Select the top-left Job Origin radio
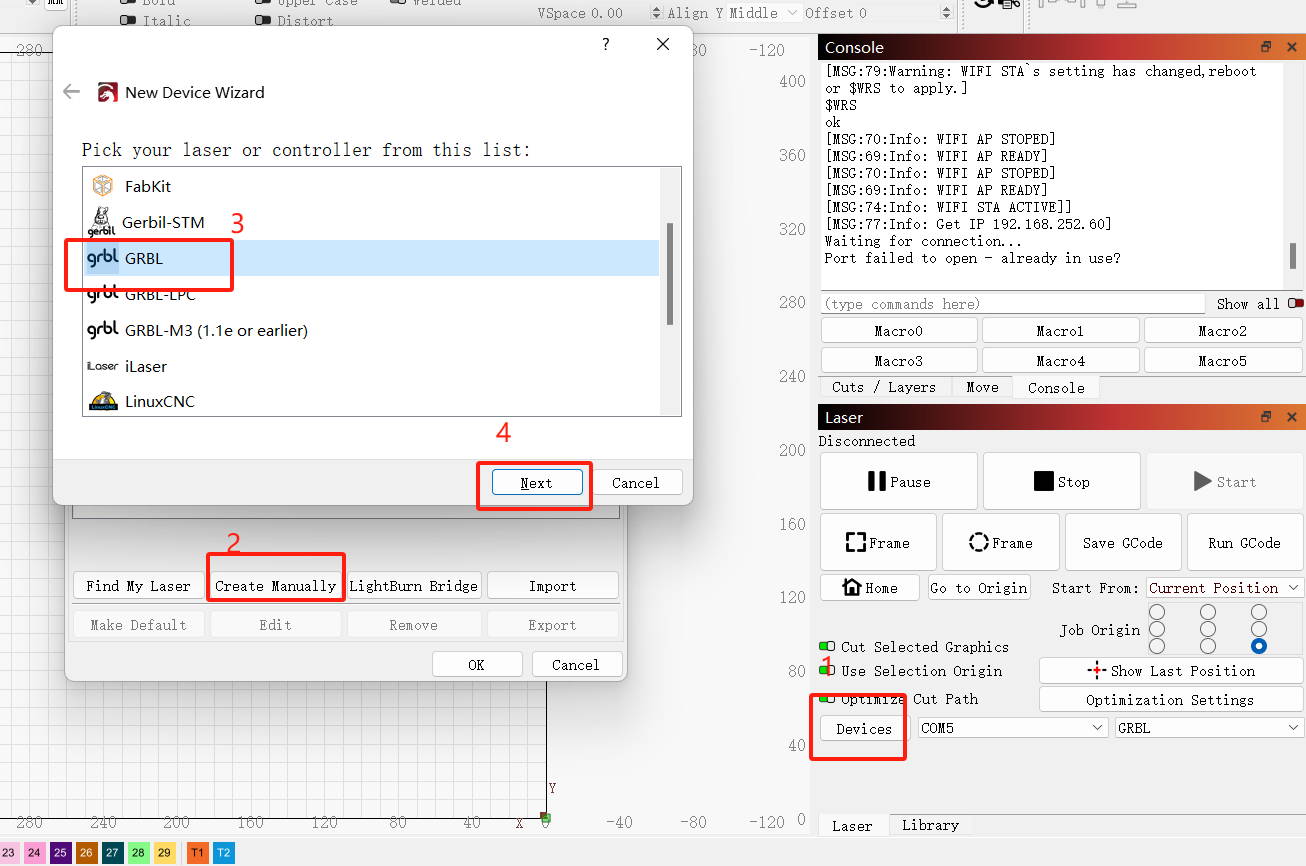1306x866 pixels. 1157,612
